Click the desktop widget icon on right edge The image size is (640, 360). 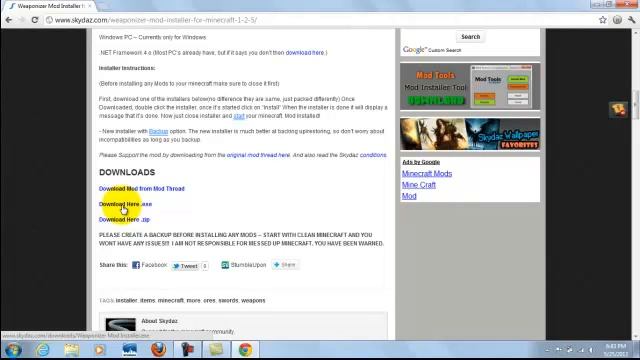pos(618,109)
